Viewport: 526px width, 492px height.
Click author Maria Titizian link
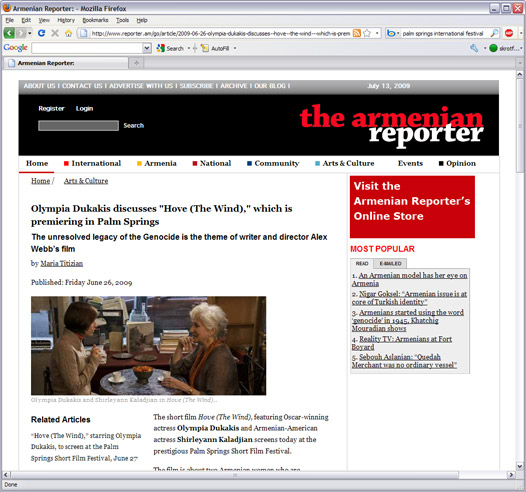tap(62, 263)
